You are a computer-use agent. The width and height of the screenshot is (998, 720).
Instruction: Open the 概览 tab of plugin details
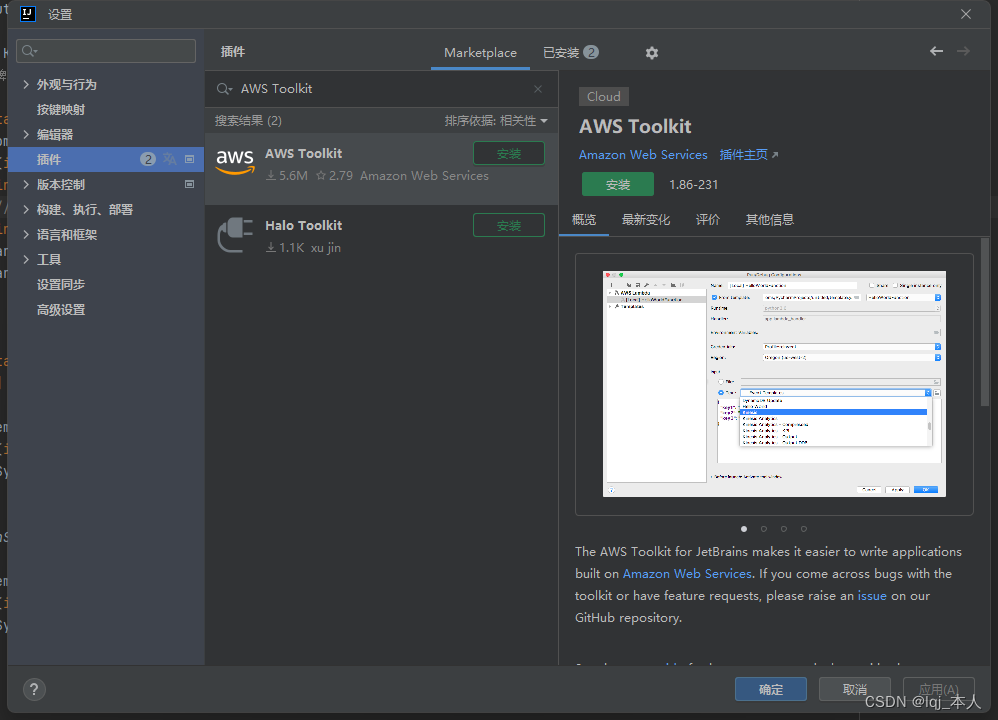[x=584, y=220]
